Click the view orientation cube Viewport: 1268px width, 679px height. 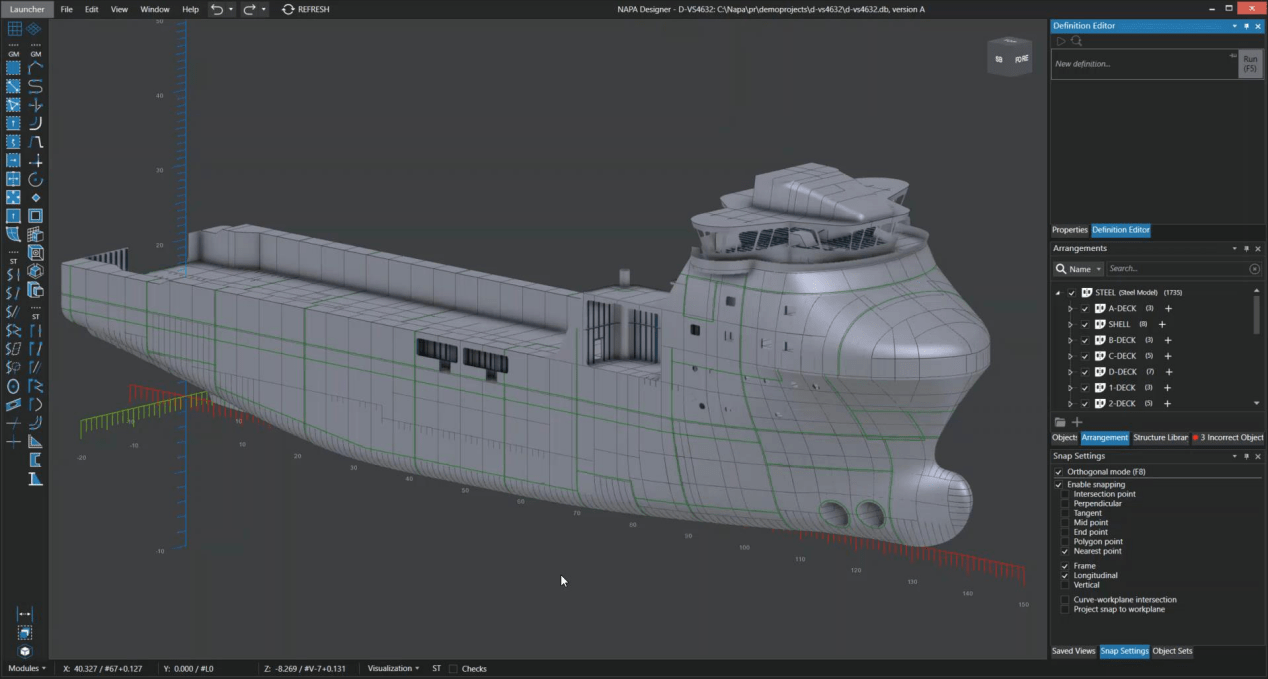pos(1008,58)
